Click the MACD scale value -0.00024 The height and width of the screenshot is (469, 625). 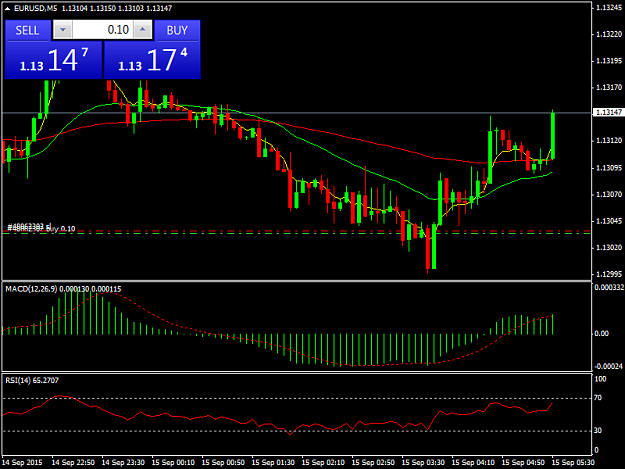click(608, 366)
